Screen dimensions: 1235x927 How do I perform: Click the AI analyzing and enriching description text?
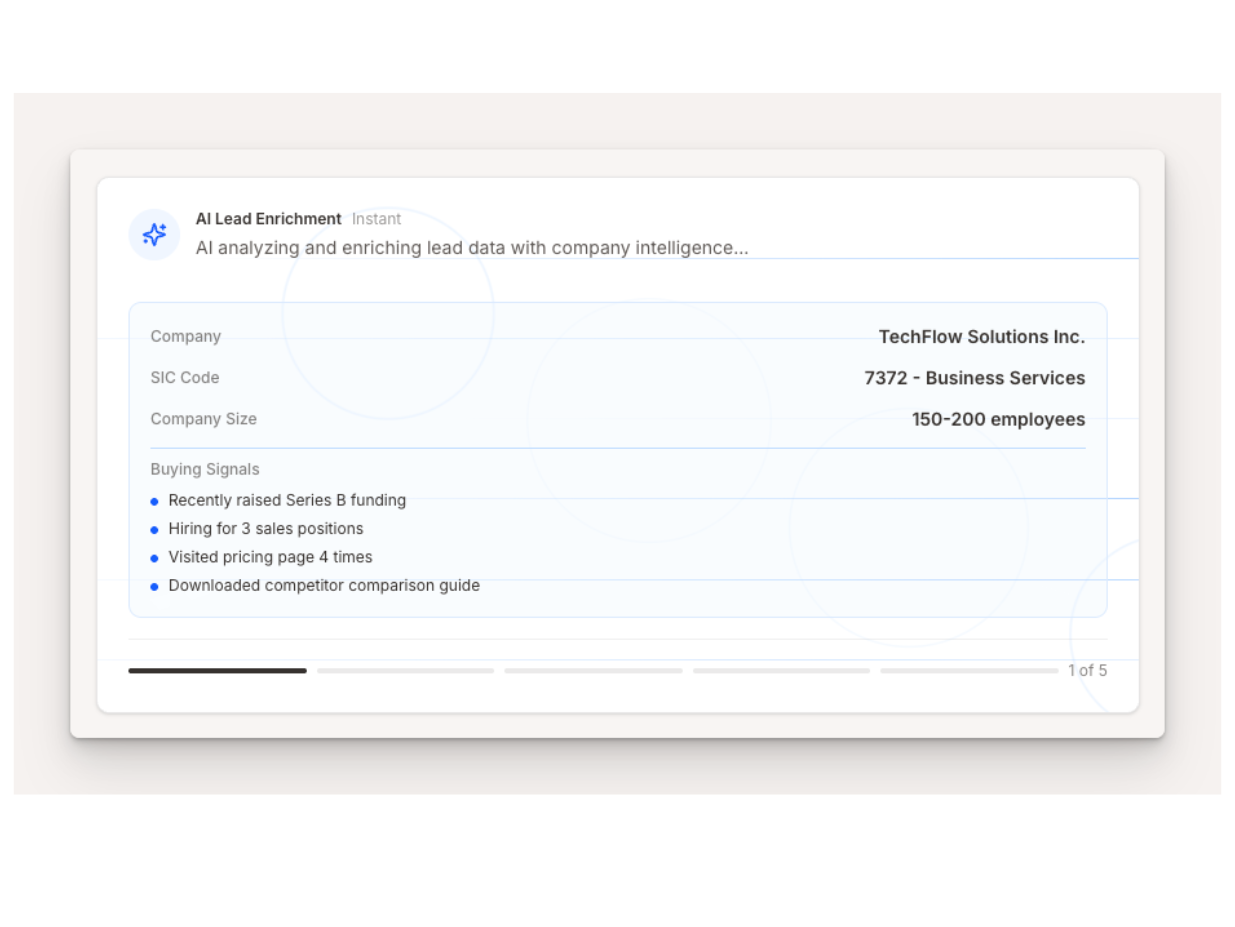click(471, 248)
